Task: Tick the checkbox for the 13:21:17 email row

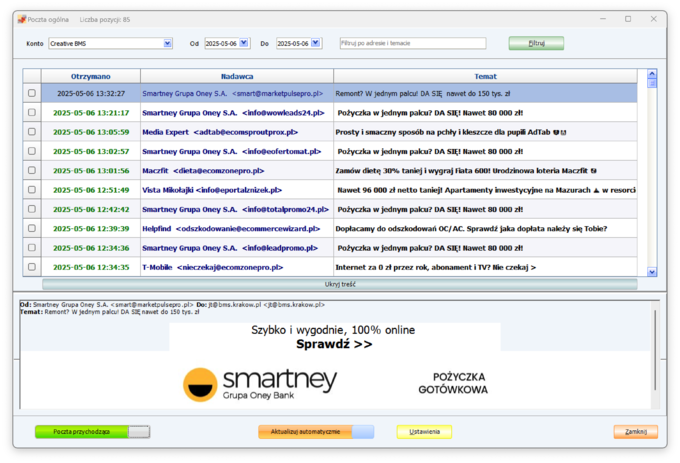Action: [x=32, y=112]
